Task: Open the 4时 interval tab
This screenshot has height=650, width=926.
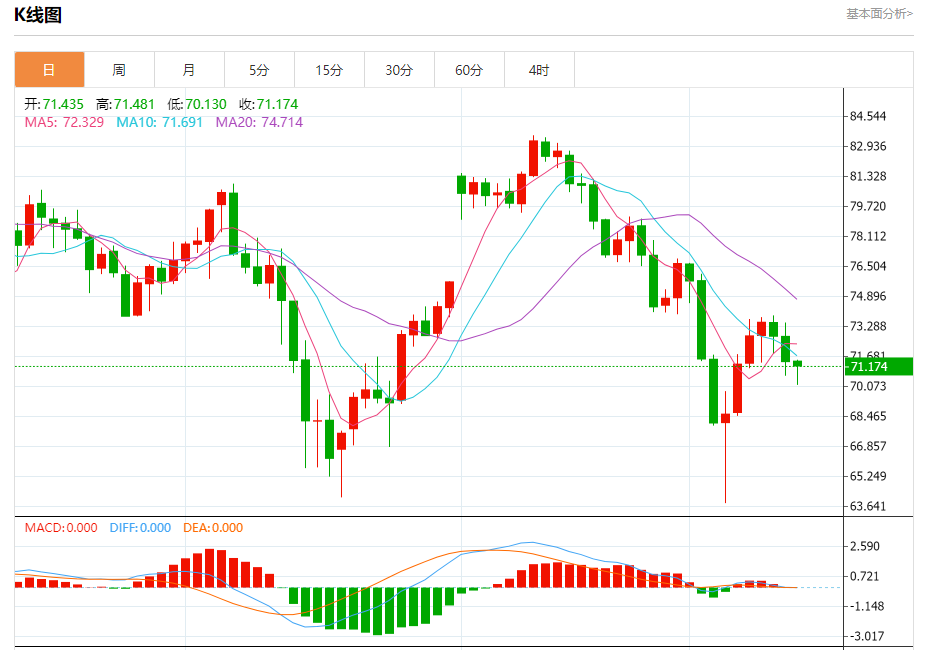Action: [x=539, y=70]
